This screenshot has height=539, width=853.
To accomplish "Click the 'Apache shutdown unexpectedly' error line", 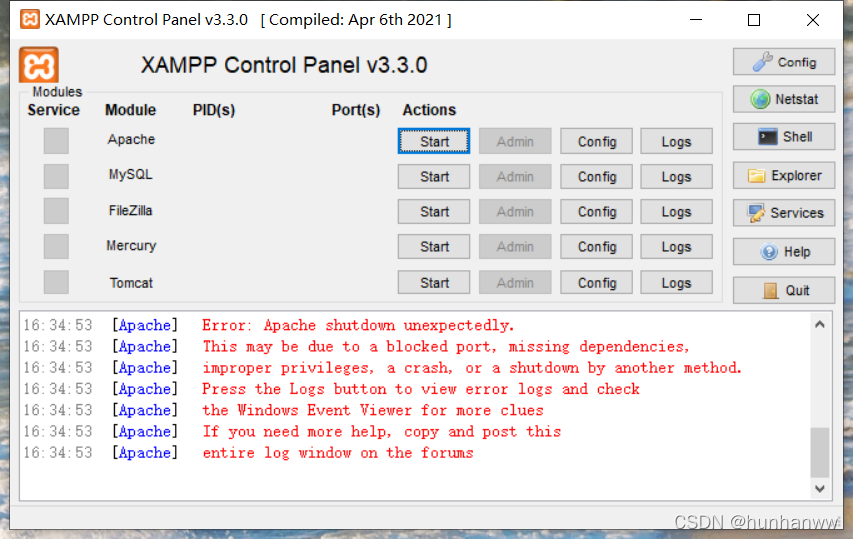I will (x=358, y=325).
